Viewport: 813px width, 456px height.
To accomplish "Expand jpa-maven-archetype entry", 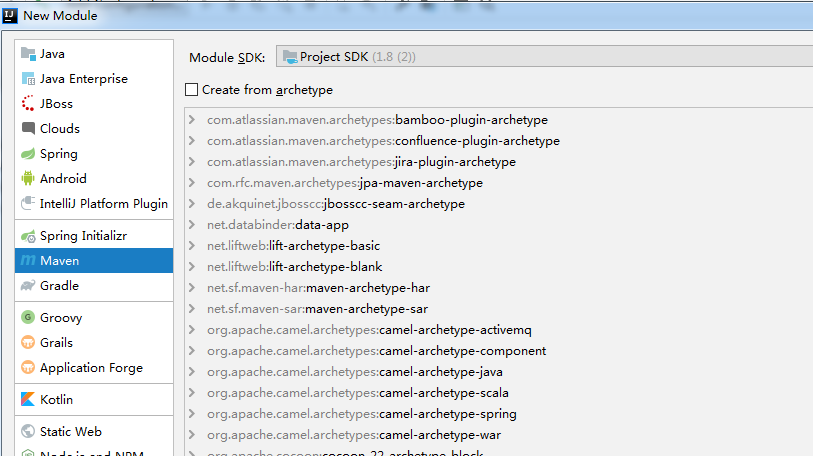I will pos(192,183).
